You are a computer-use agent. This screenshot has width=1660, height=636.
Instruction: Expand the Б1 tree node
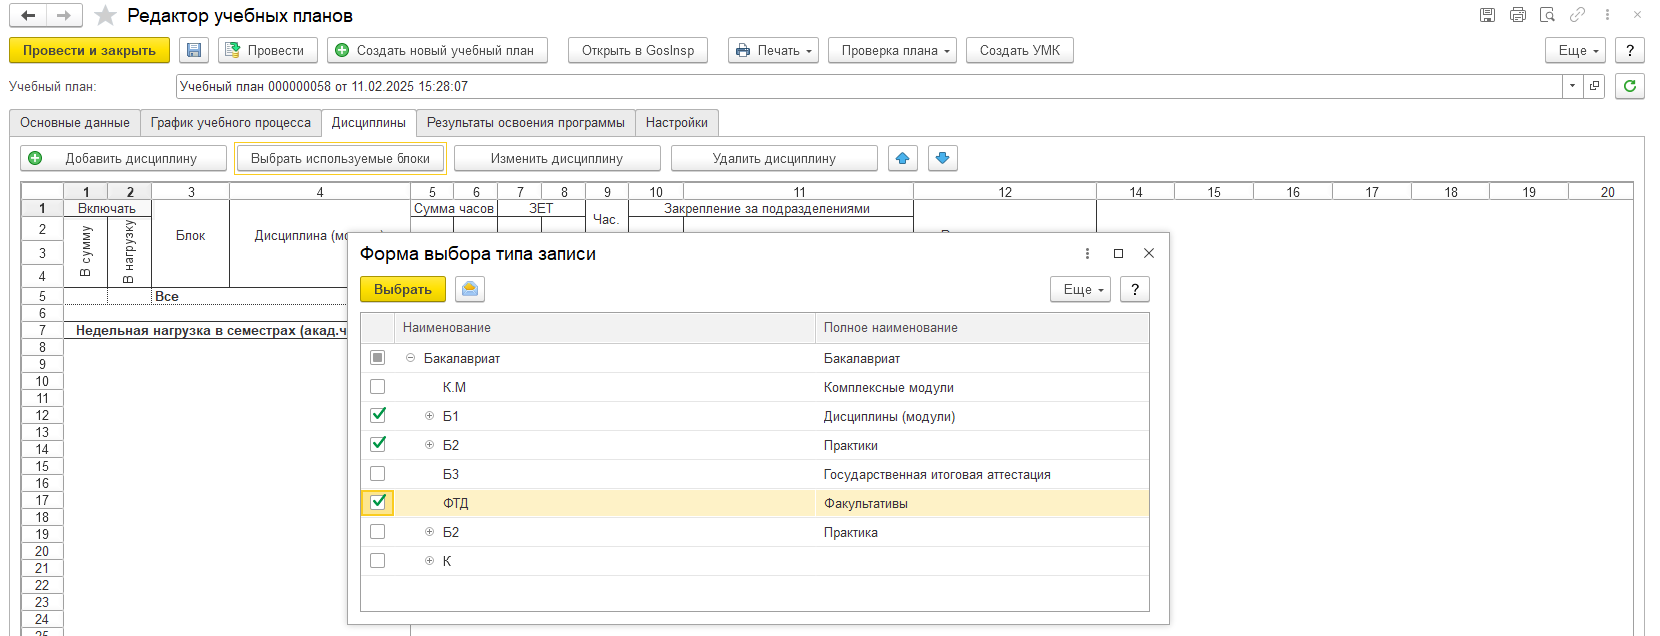pos(429,416)
